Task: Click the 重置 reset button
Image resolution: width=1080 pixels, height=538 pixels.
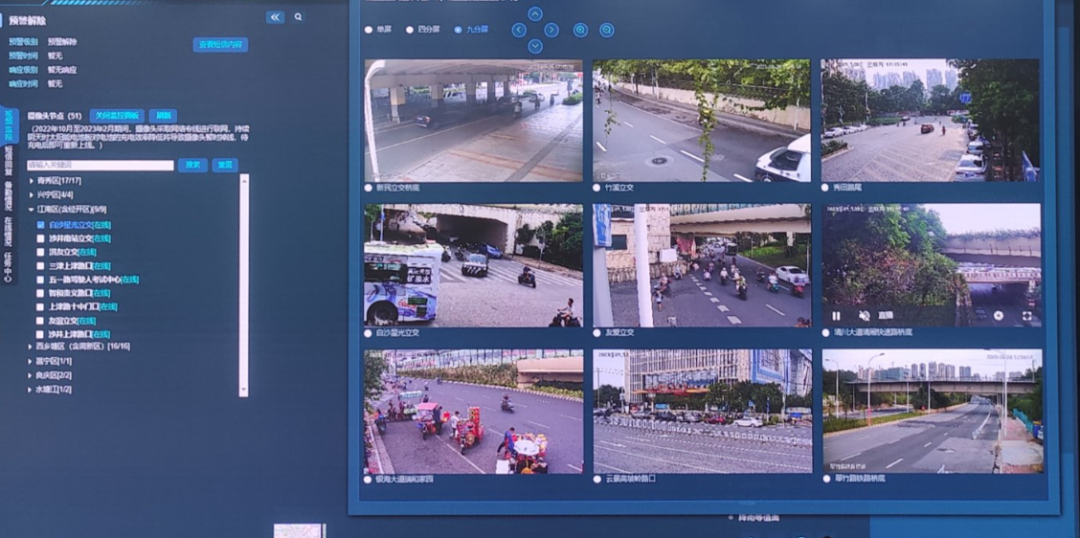Action: pyautogui.click(x=225, y=165)
